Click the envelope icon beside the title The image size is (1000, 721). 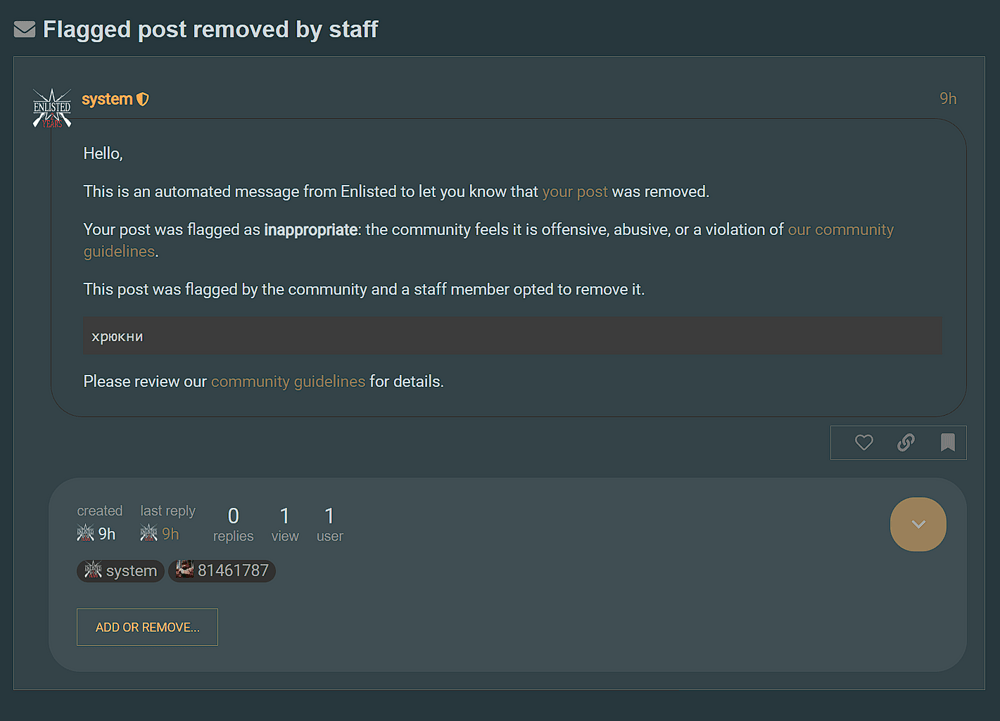pyautogui.click(x=24, y=30)
